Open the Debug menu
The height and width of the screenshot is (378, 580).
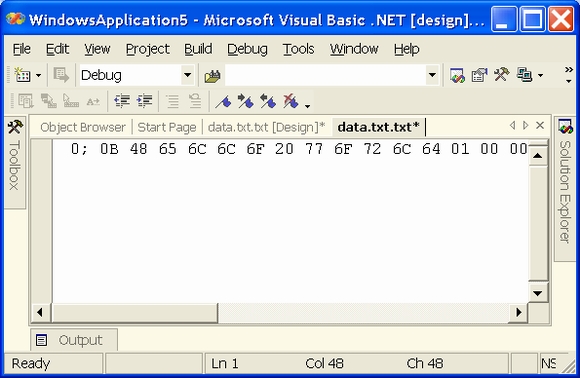coord(247,49)
